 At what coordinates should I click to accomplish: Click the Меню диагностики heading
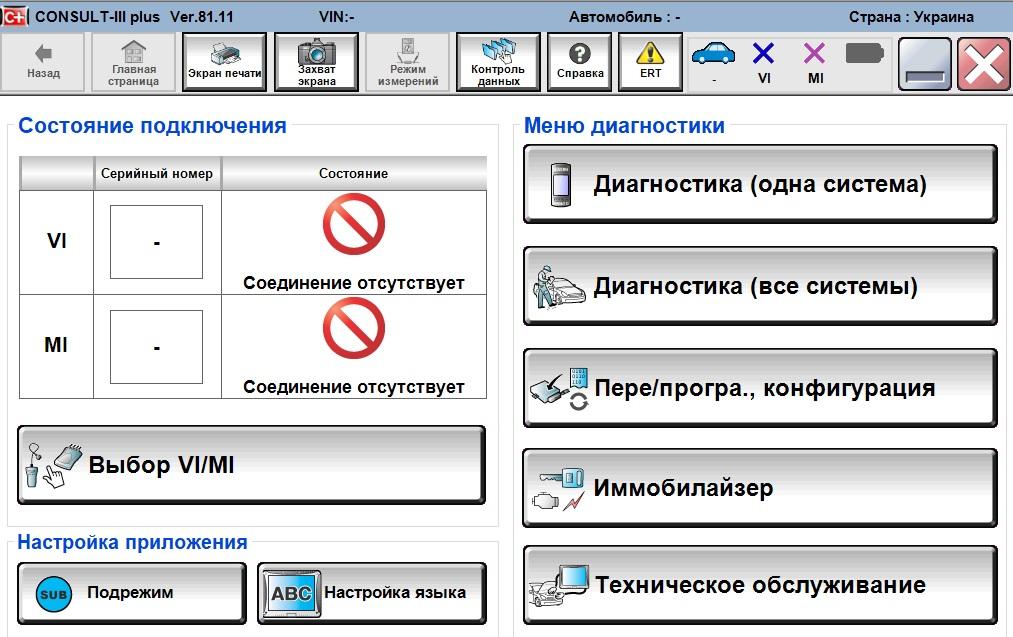coord(624,125)
